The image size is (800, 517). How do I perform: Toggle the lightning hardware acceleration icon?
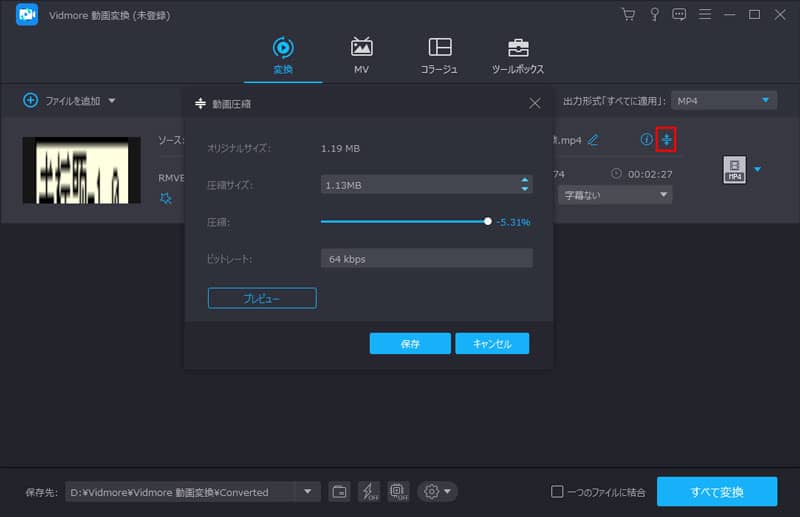point(369,491)
